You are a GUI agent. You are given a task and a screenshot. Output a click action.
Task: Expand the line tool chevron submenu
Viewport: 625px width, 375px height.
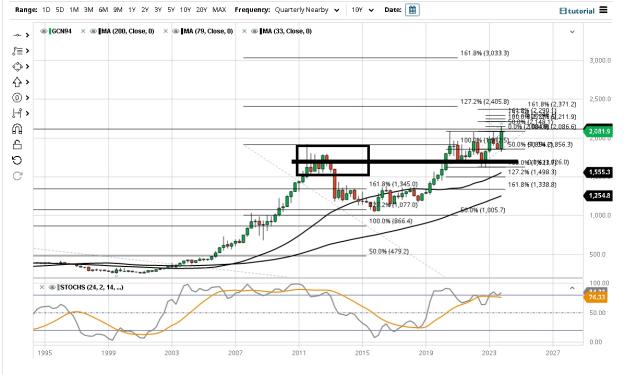point(27,35)
